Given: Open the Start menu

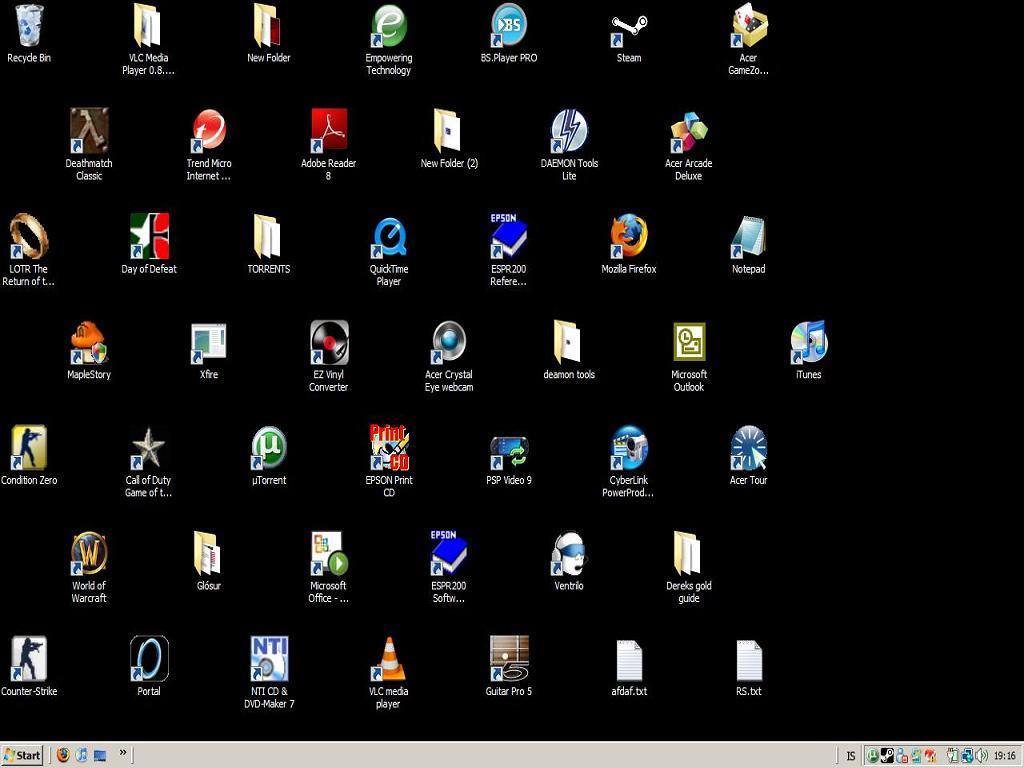Looking at the screenshot, I should pos(22,756).
